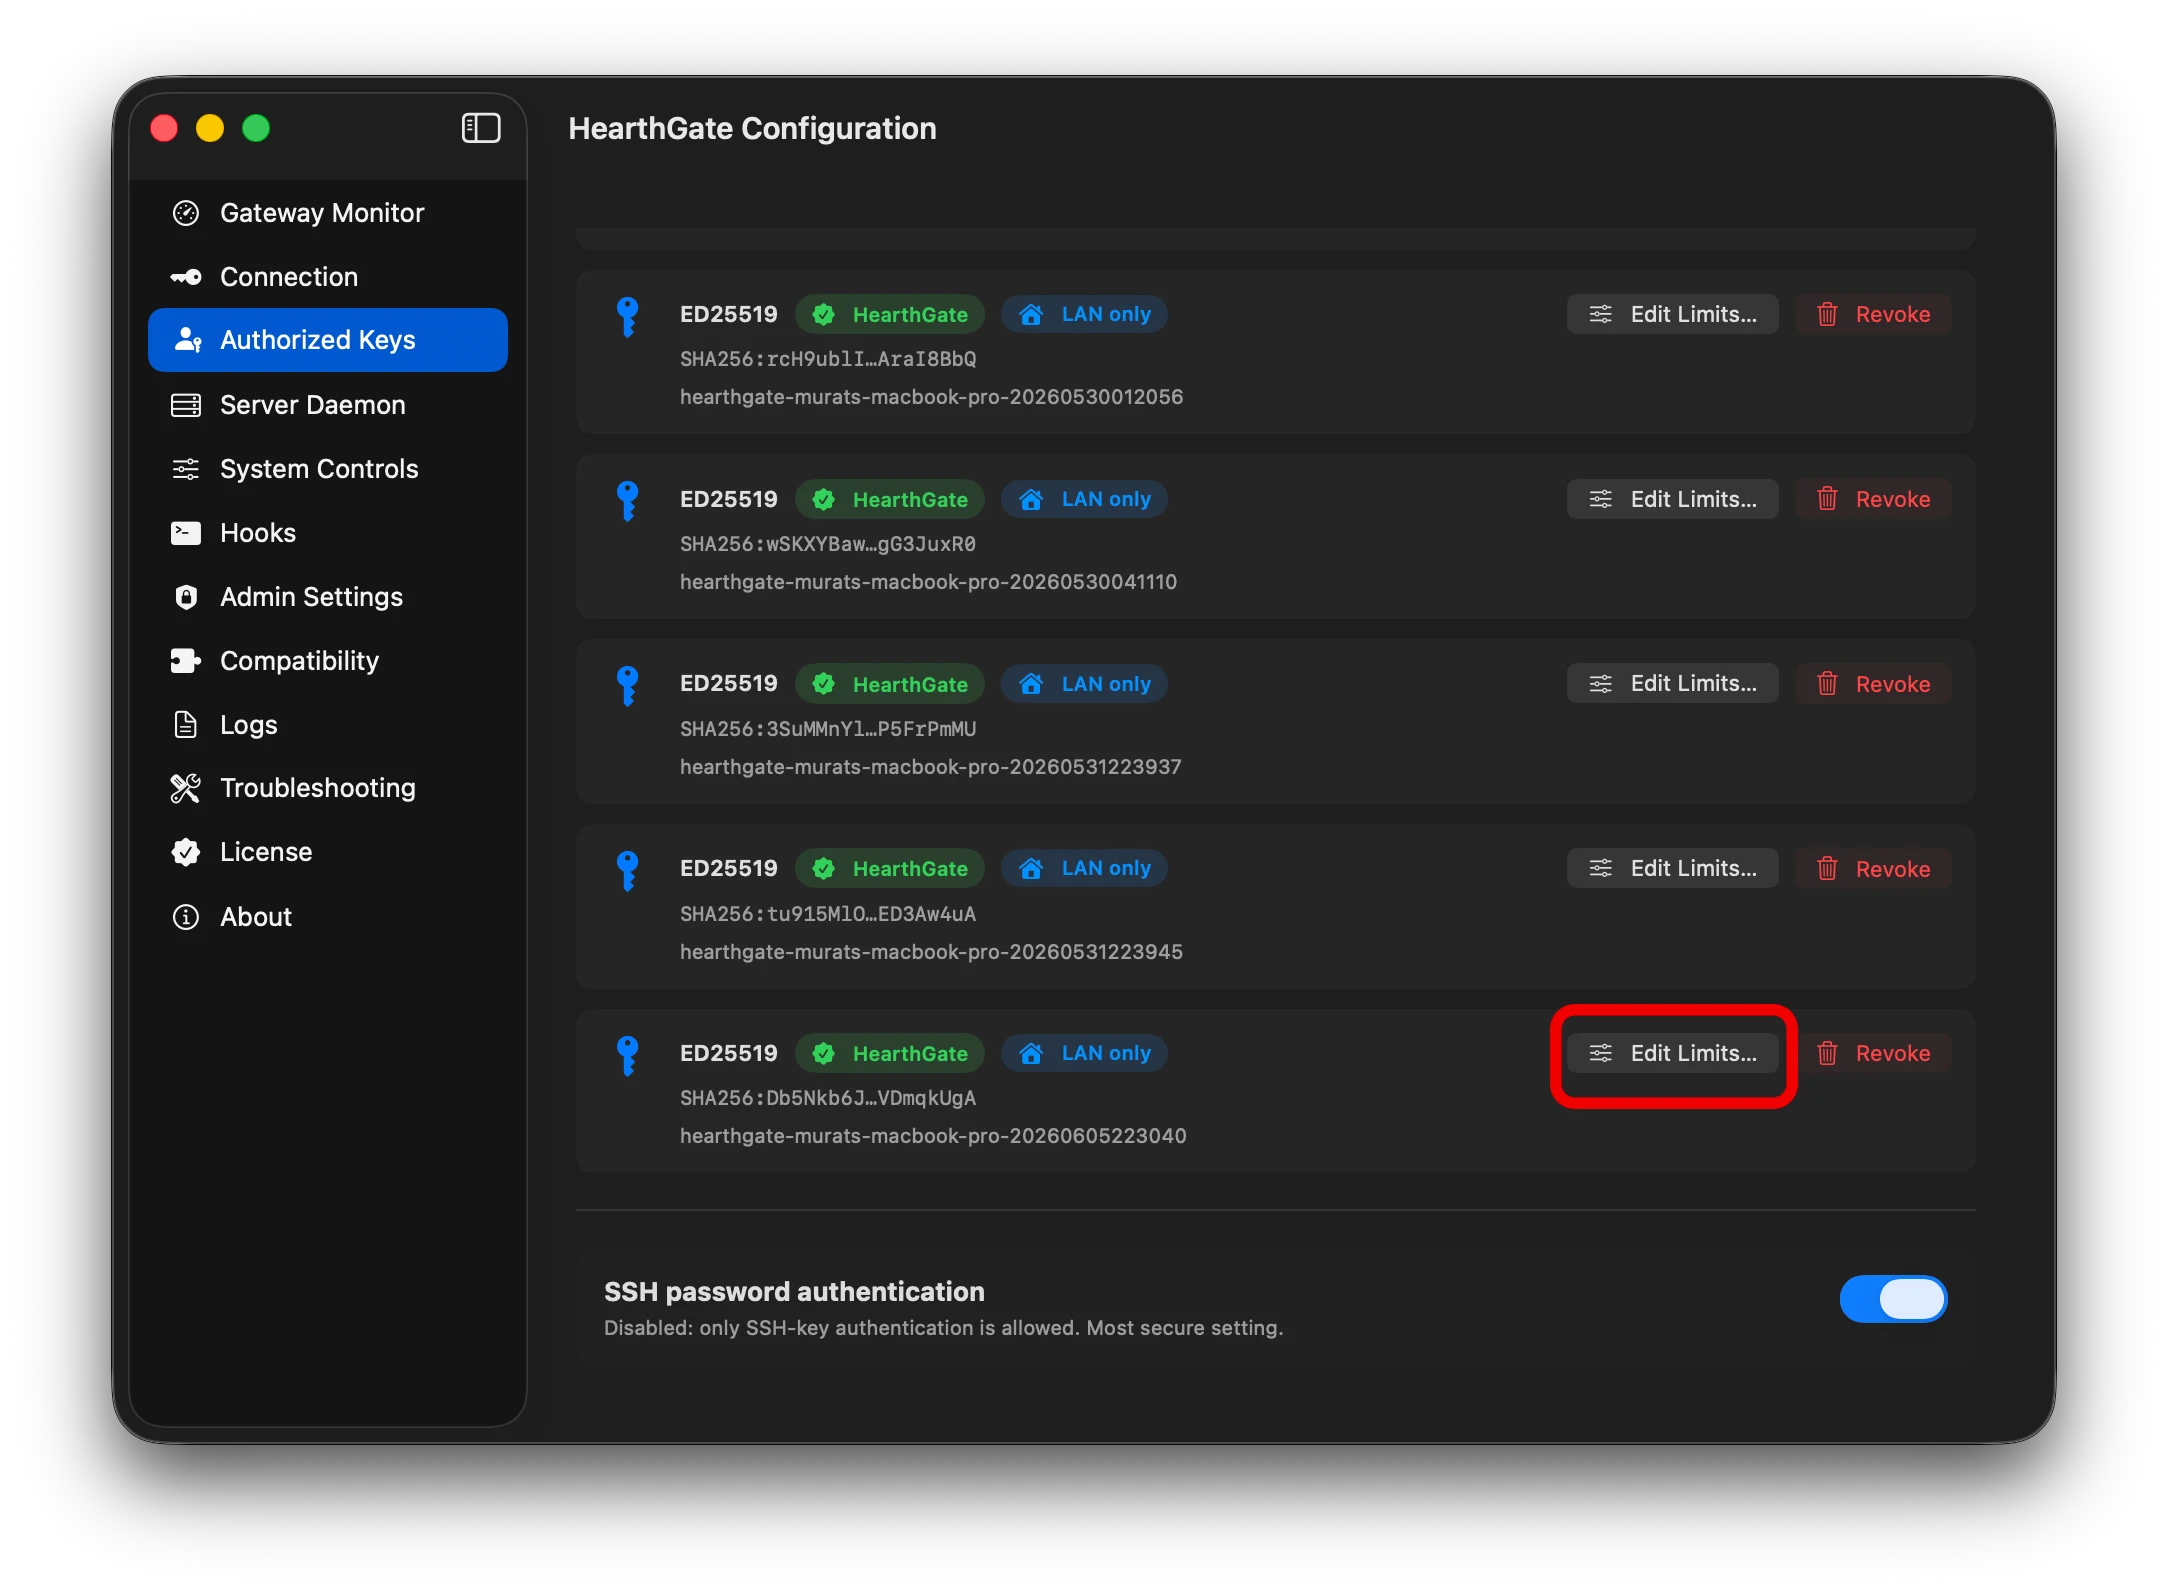Click the License seal icon
Viewport: 2168px width, 1592px height.
186,852
